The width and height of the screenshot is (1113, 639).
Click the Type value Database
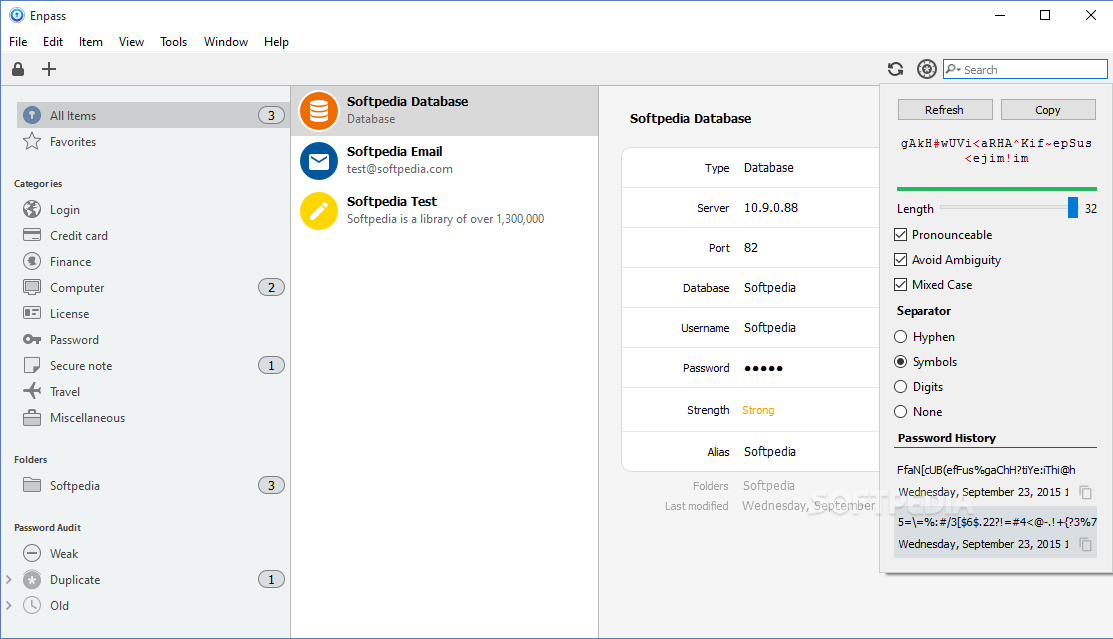point(769,168)
